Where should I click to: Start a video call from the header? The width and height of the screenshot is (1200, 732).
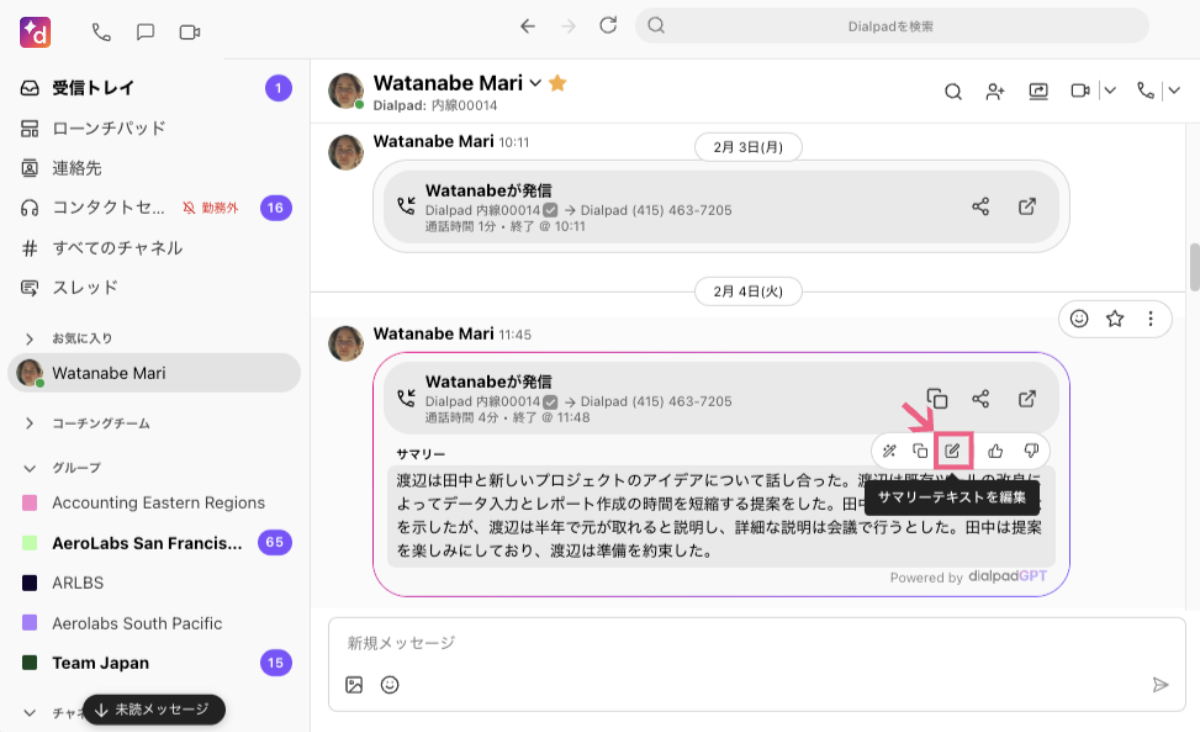tap(1079, 91)
